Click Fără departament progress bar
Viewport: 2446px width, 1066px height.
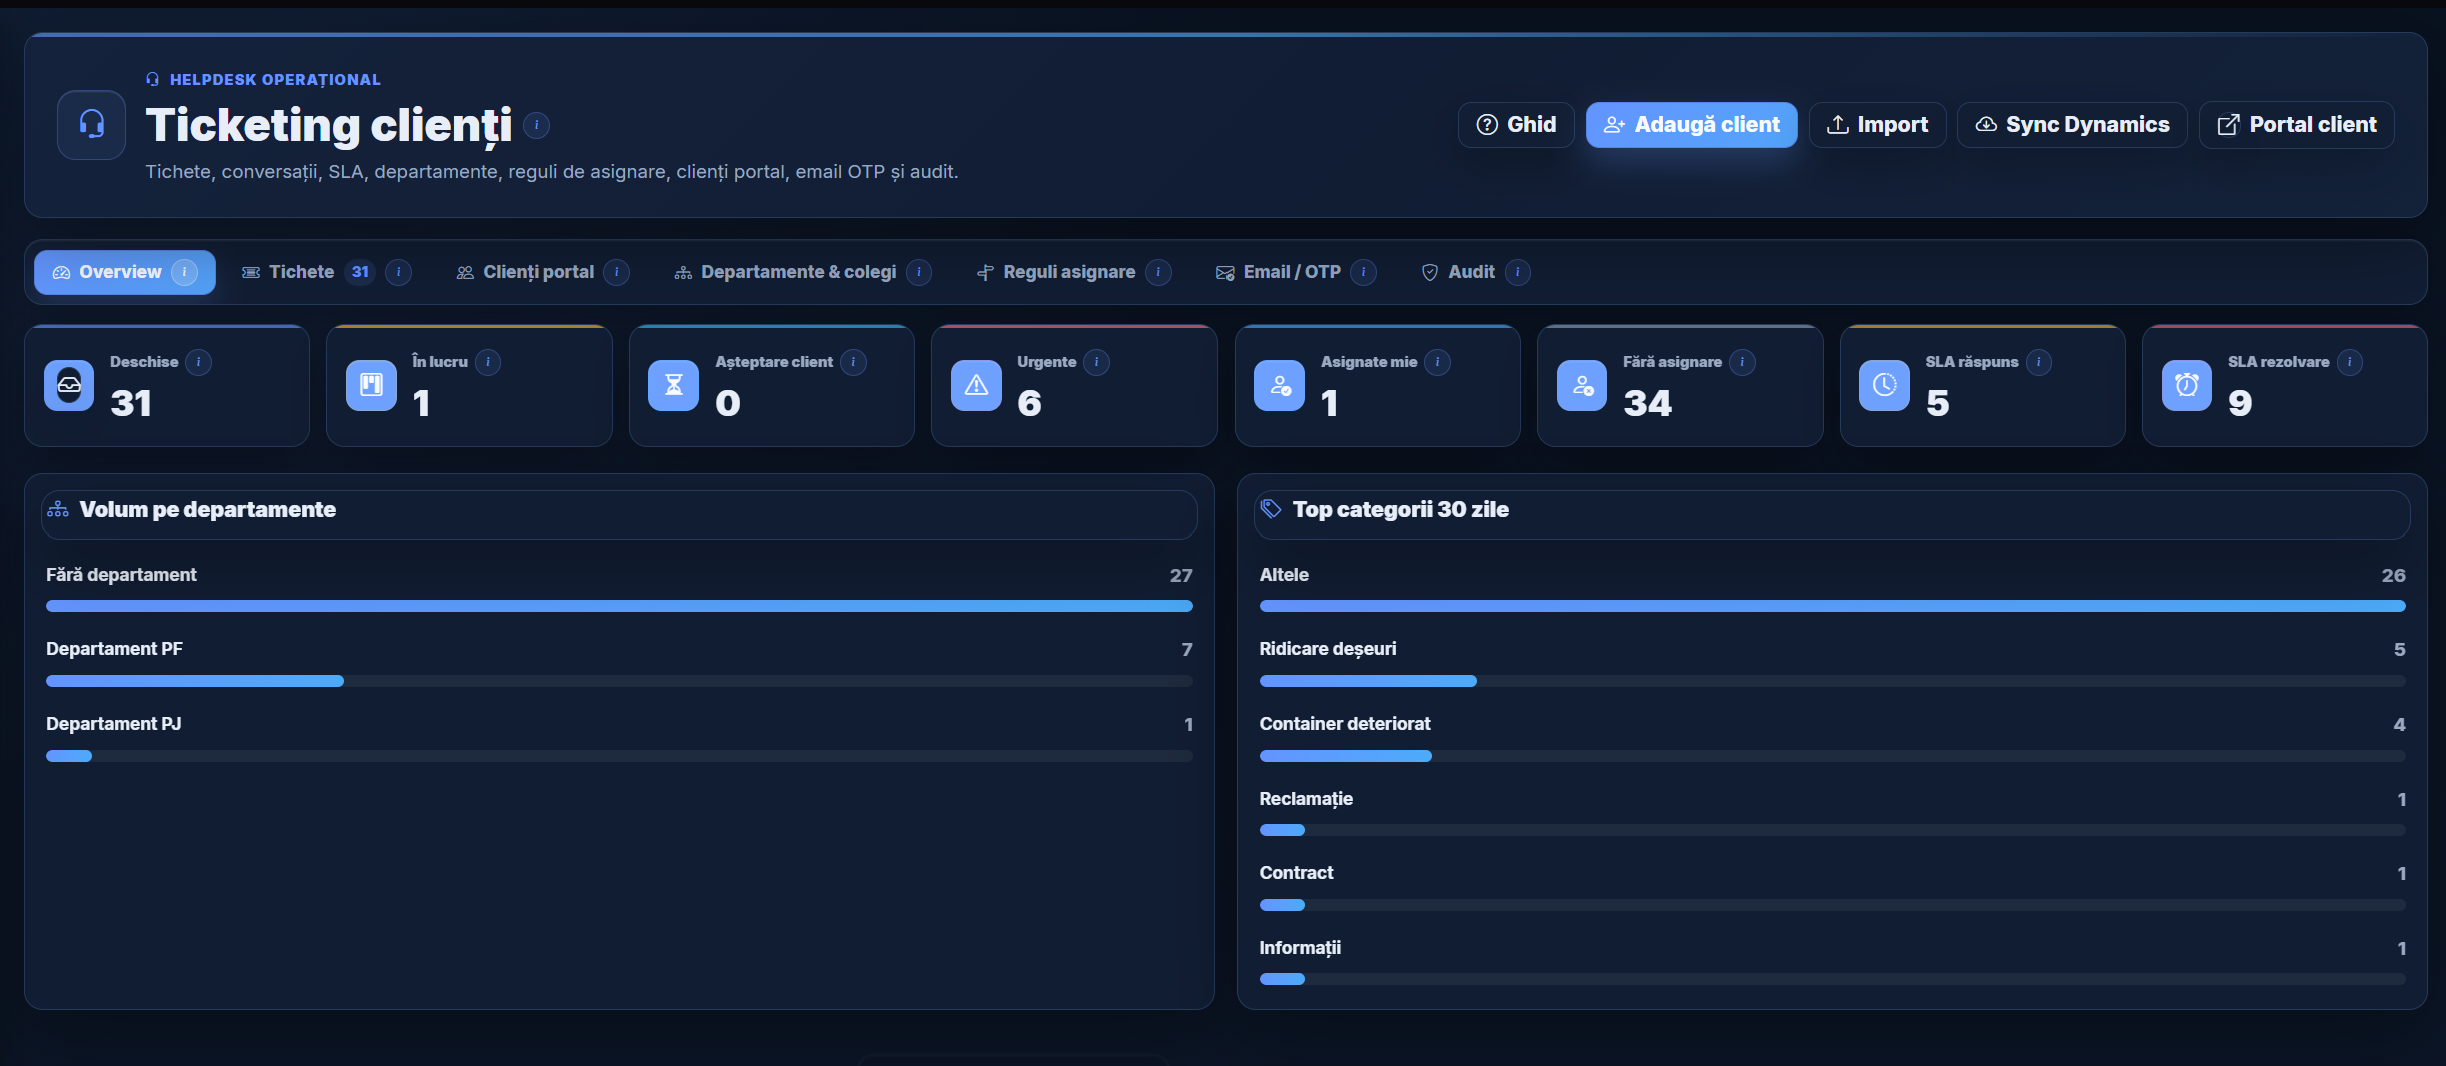[619, 606]
